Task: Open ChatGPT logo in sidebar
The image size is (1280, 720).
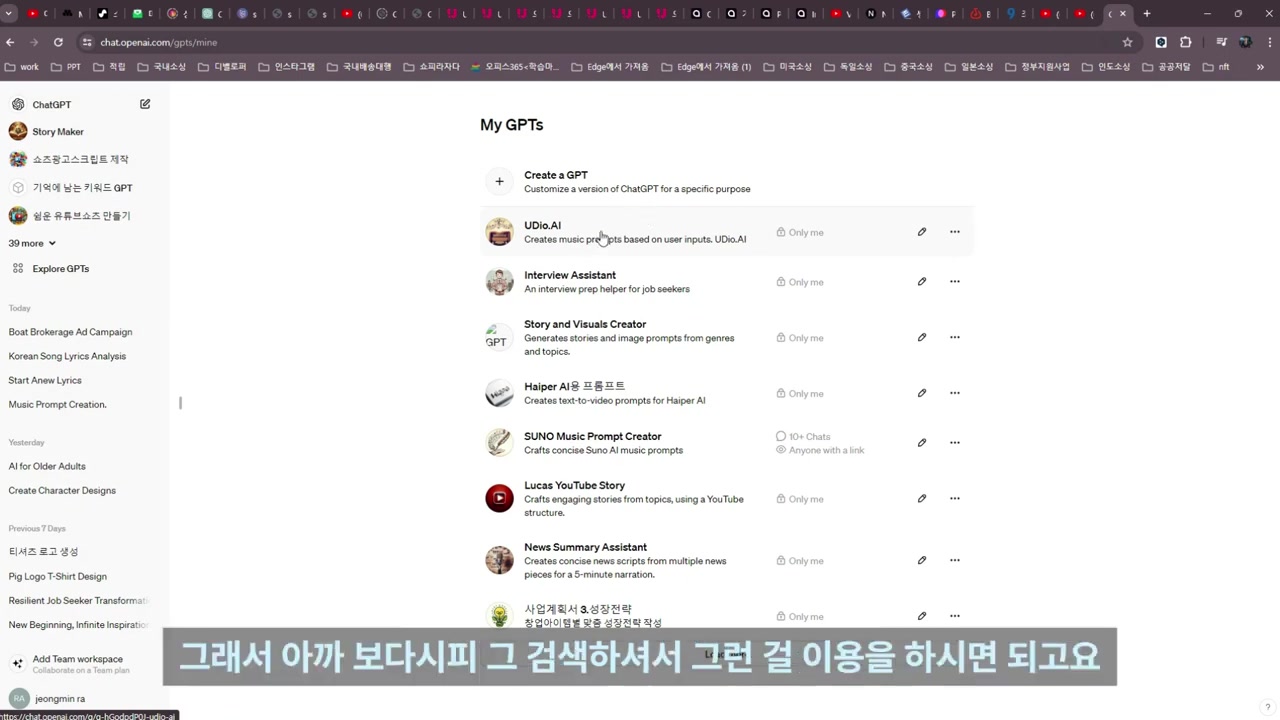Action: pos(18,104)
